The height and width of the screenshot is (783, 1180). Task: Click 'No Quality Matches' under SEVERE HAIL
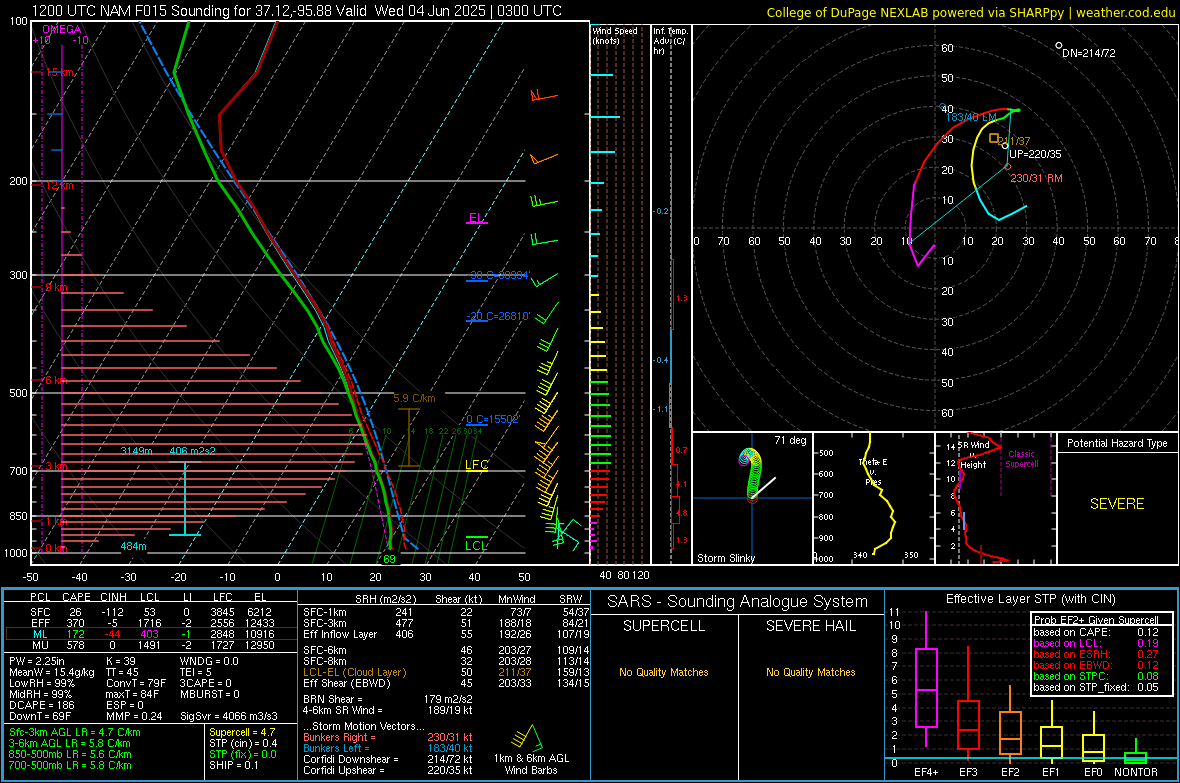pos(810,672)
